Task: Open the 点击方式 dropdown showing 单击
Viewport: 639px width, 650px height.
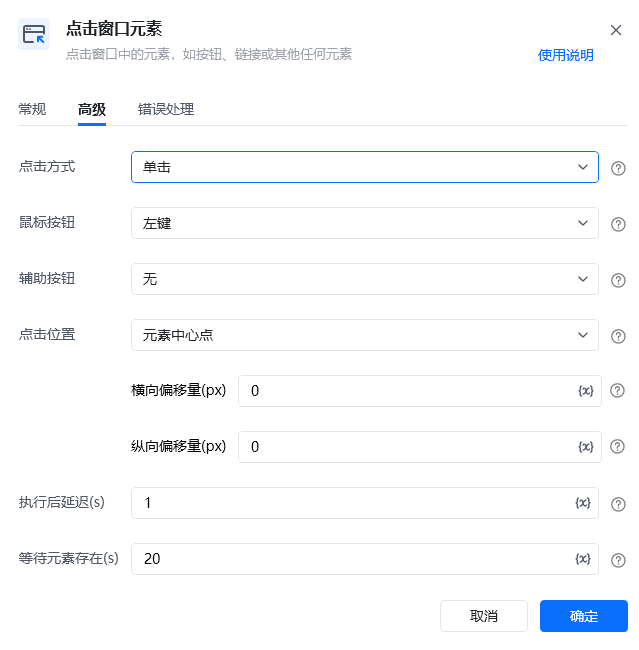Action: 365,167
